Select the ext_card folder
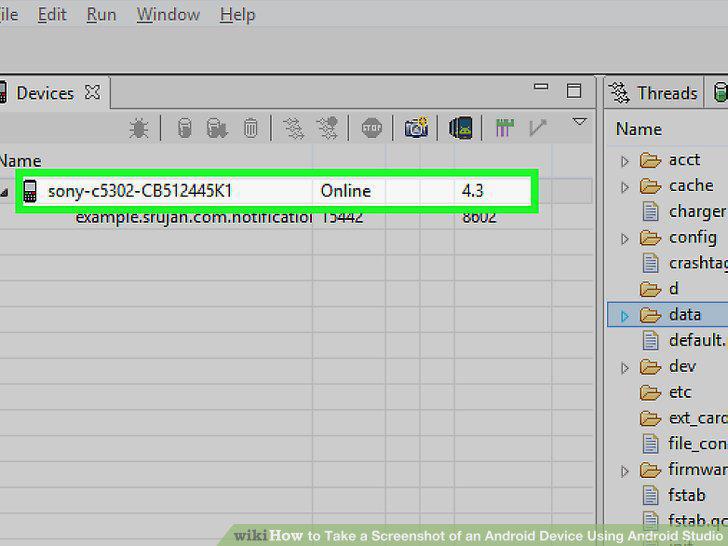728x546 pixels. [x=698, y=418]
